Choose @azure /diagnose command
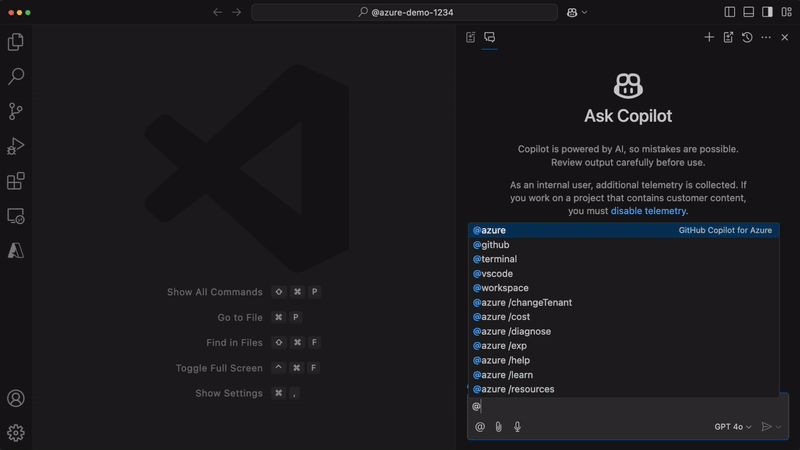 (x=623, y=331)
